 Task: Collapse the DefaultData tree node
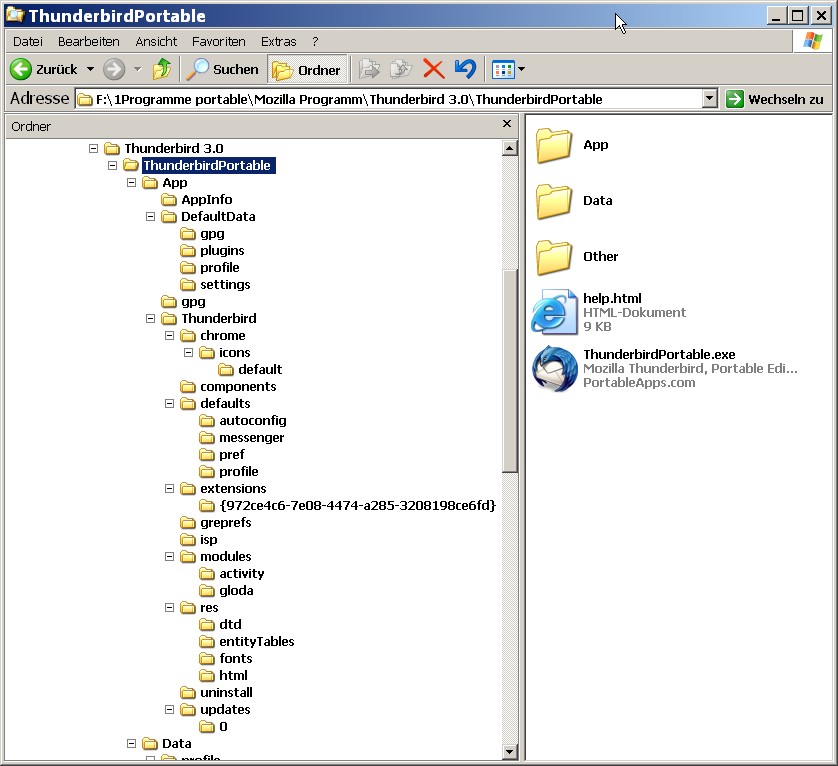[151, 217]
